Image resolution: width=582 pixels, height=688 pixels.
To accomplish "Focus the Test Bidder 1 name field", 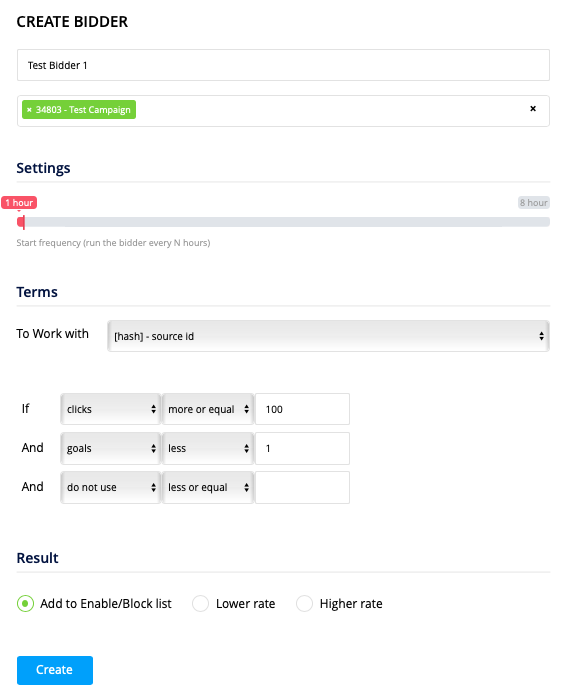I will click(x=283, y=65).
